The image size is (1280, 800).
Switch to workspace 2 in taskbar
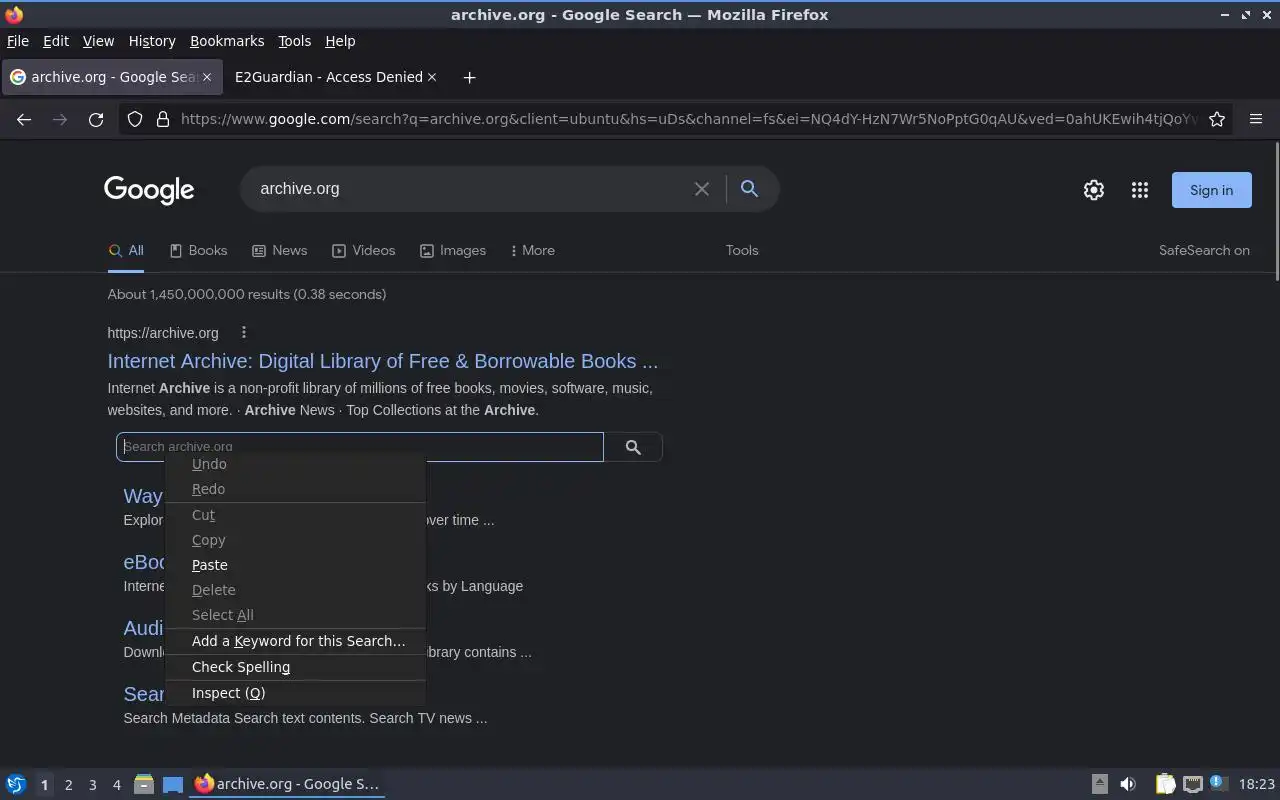coord(68,785)
